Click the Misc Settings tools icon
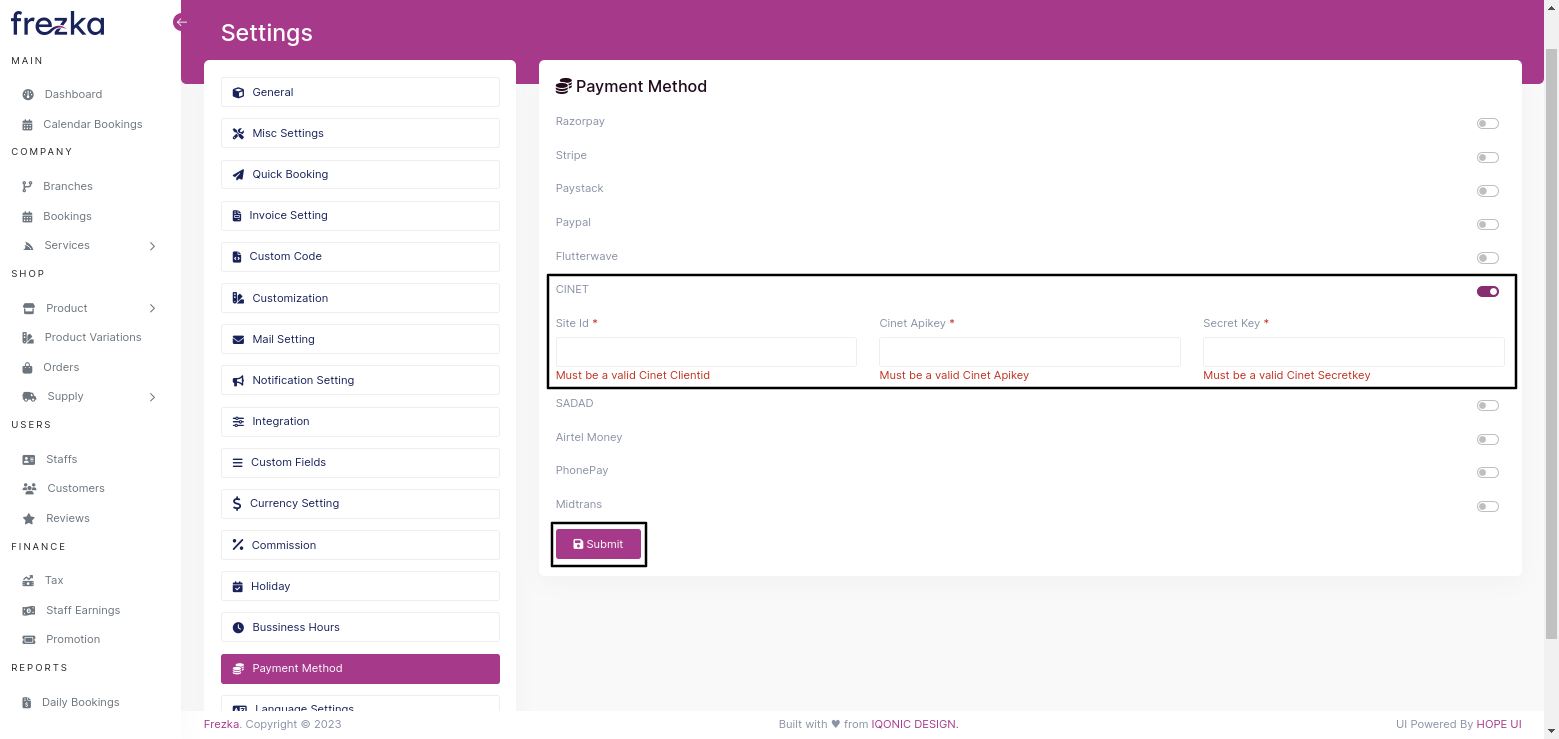Viewport: 1559px width, 739px height. click(238, 133)
